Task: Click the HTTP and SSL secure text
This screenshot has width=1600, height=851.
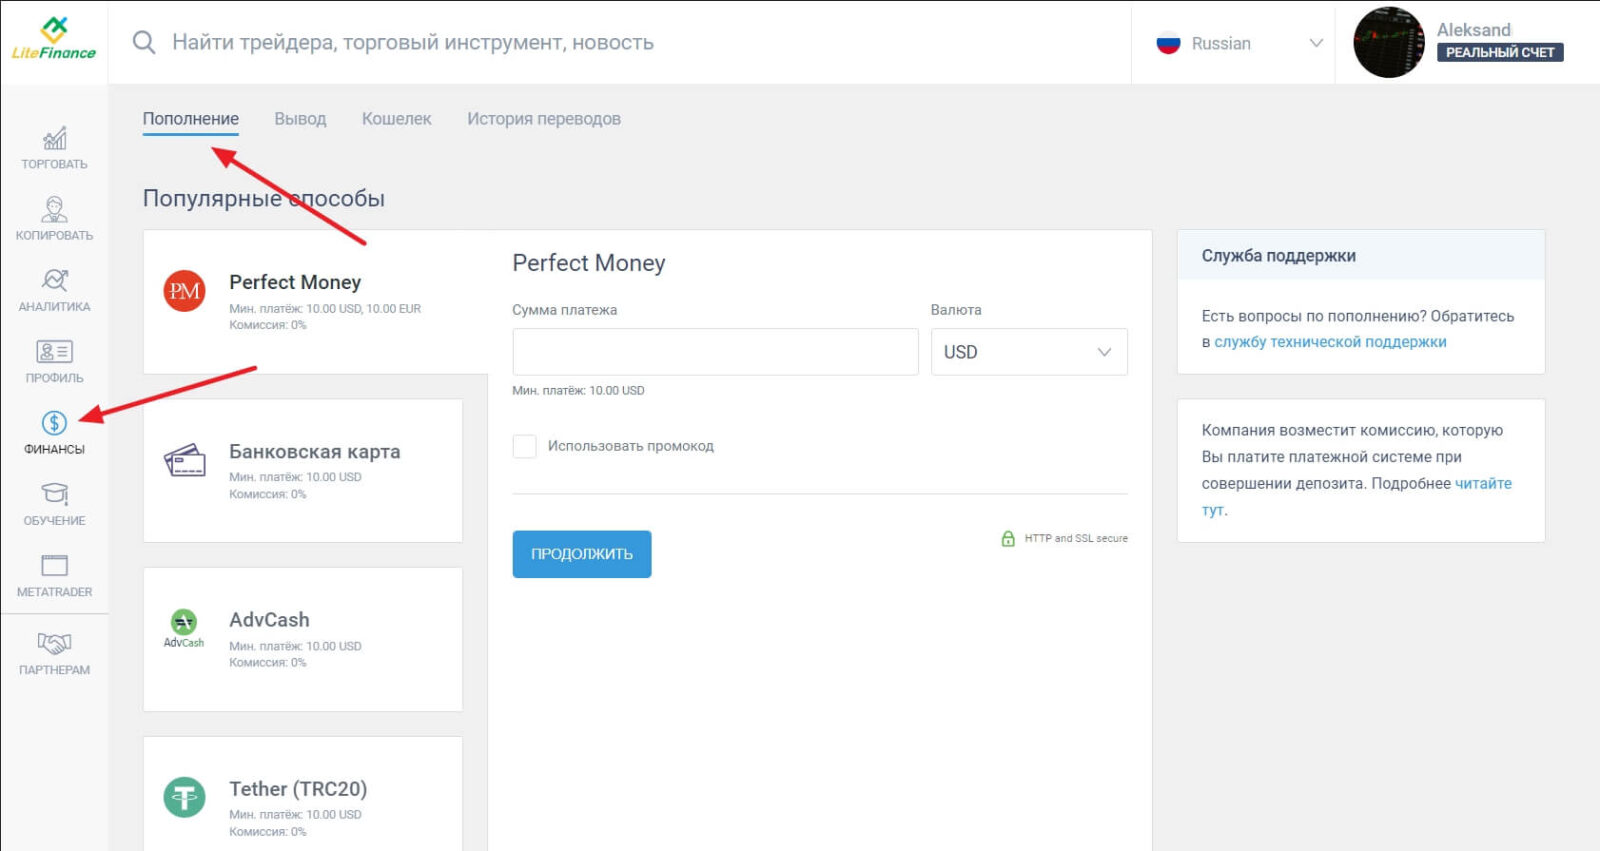Action: point(1076,538)
